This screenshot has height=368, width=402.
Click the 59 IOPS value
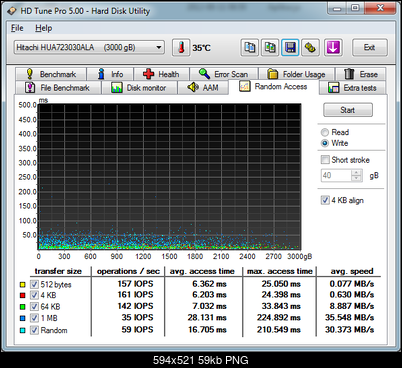tap(137, 330)
